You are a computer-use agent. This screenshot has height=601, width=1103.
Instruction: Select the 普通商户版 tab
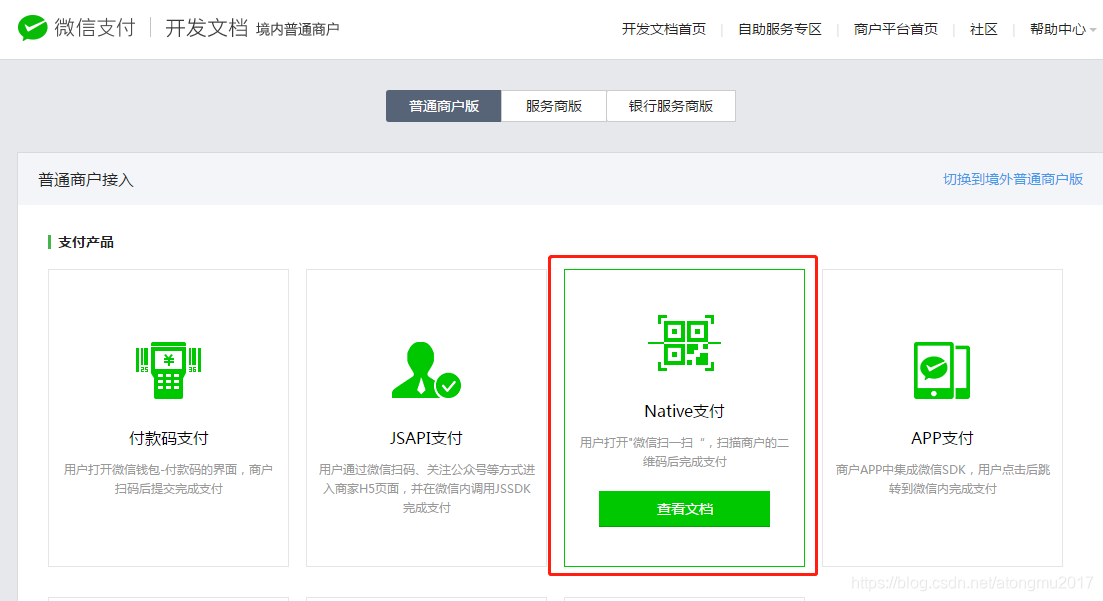coord(443,106)
